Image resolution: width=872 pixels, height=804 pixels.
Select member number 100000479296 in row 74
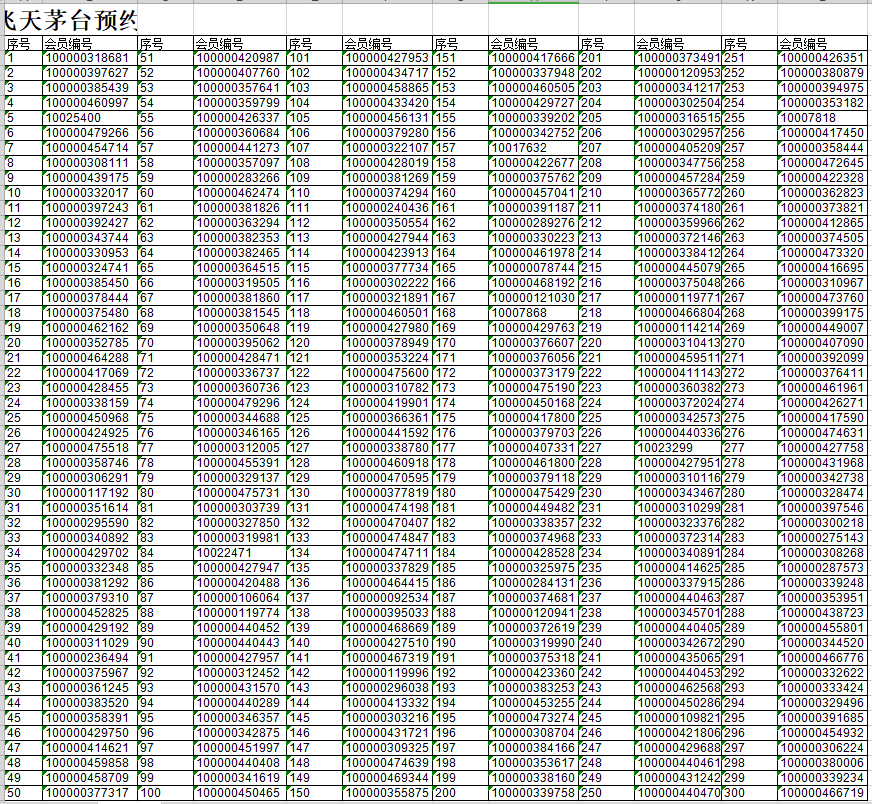[x=240, y=404]
